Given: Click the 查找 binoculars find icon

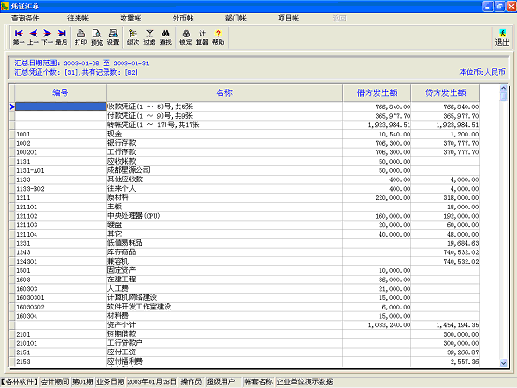Looking at the screenshot, I should point(166,37).
